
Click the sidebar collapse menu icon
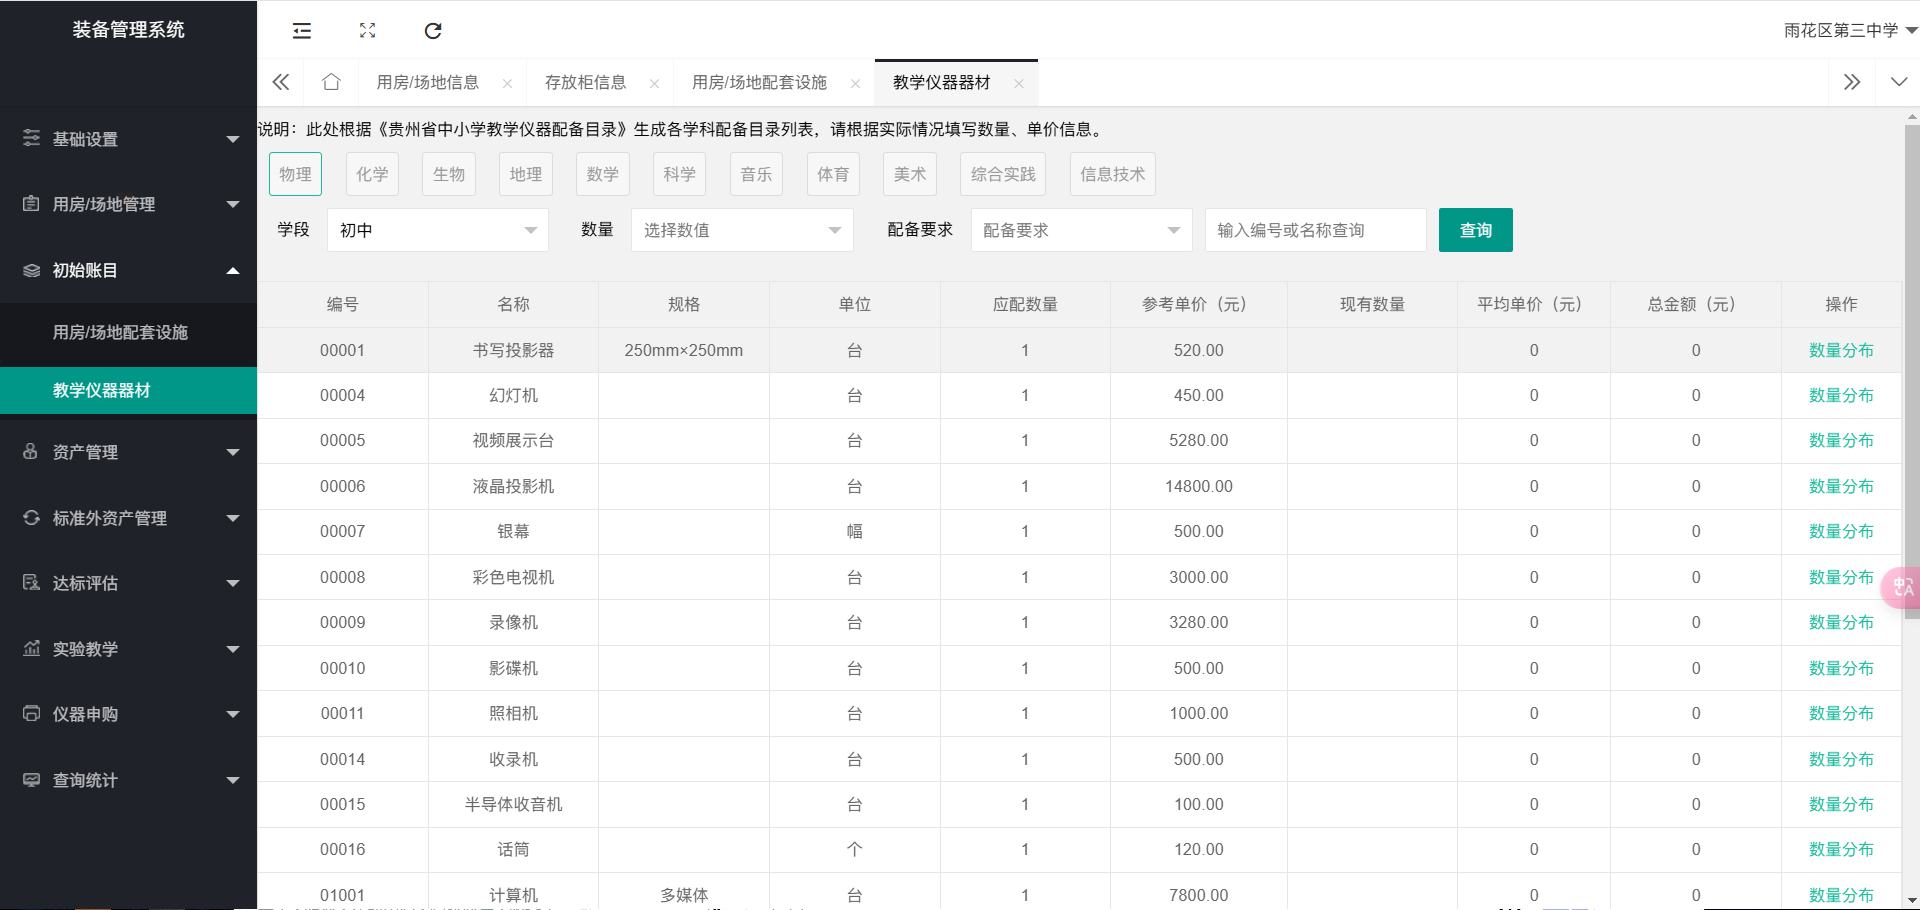pos(301,31)
